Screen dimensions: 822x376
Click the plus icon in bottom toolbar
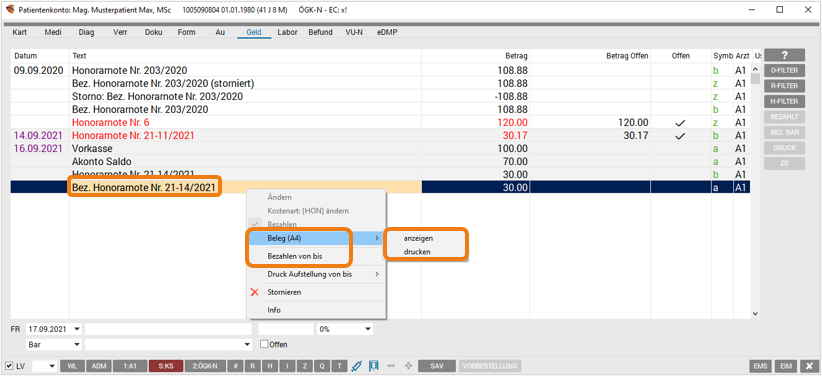point(409,366)
